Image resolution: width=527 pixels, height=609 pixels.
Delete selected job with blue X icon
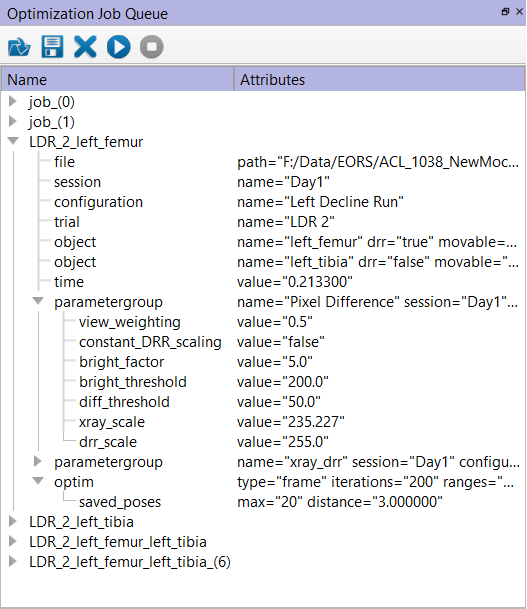click(85, 47)
